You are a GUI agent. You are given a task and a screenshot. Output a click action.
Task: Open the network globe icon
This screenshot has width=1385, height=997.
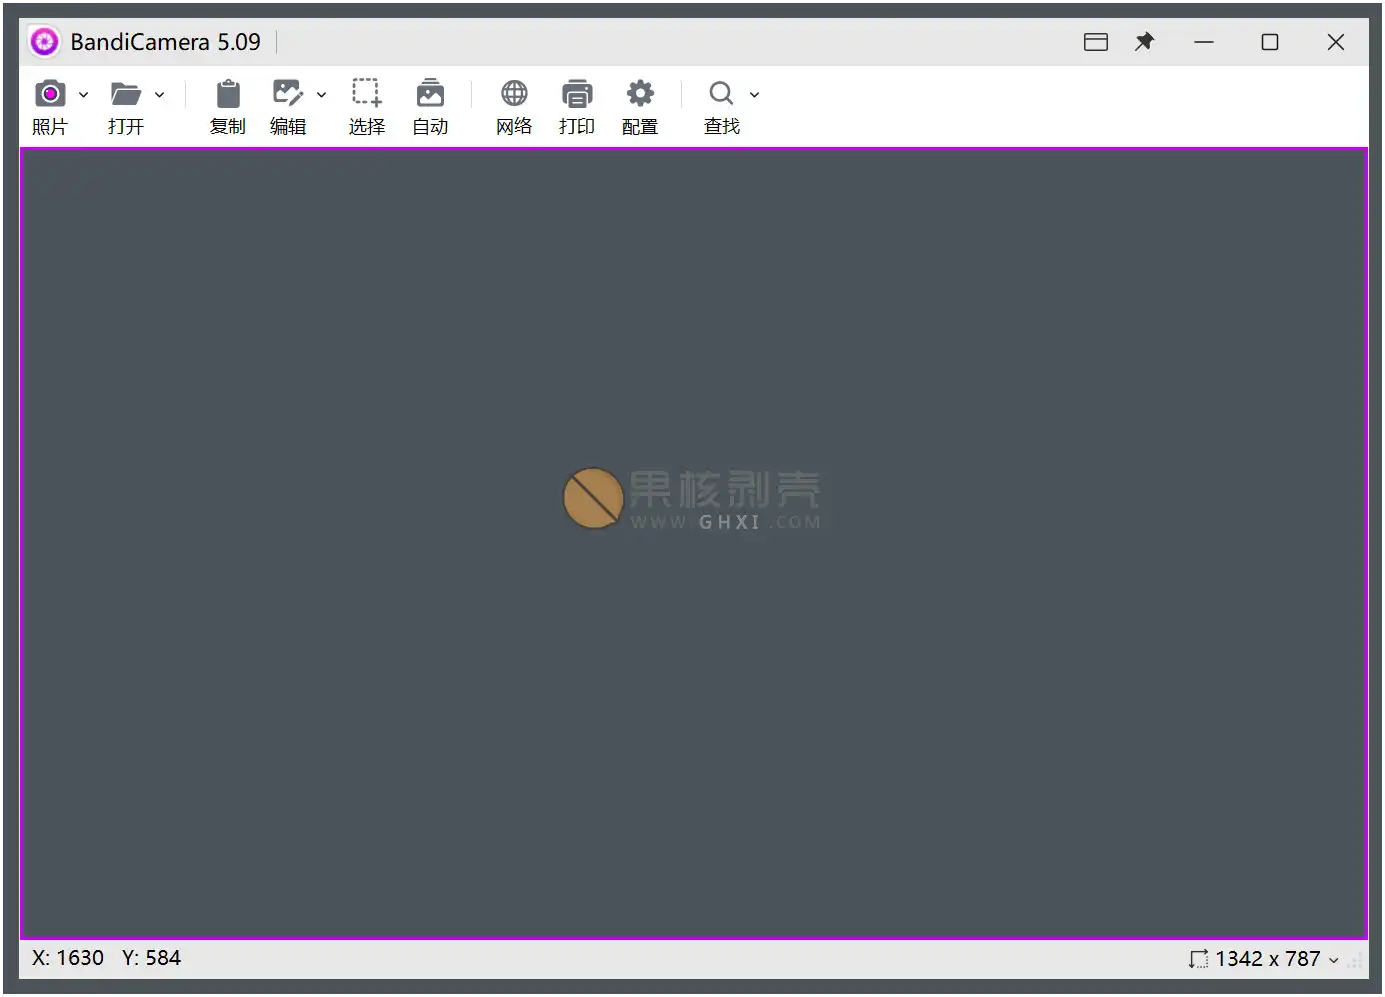pos(514,94)
